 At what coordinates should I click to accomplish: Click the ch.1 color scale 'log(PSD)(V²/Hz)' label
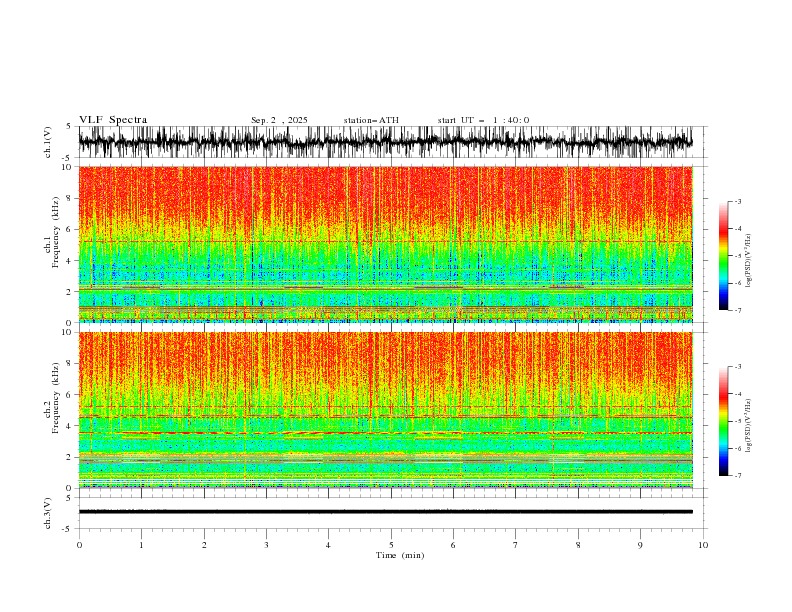749,261
